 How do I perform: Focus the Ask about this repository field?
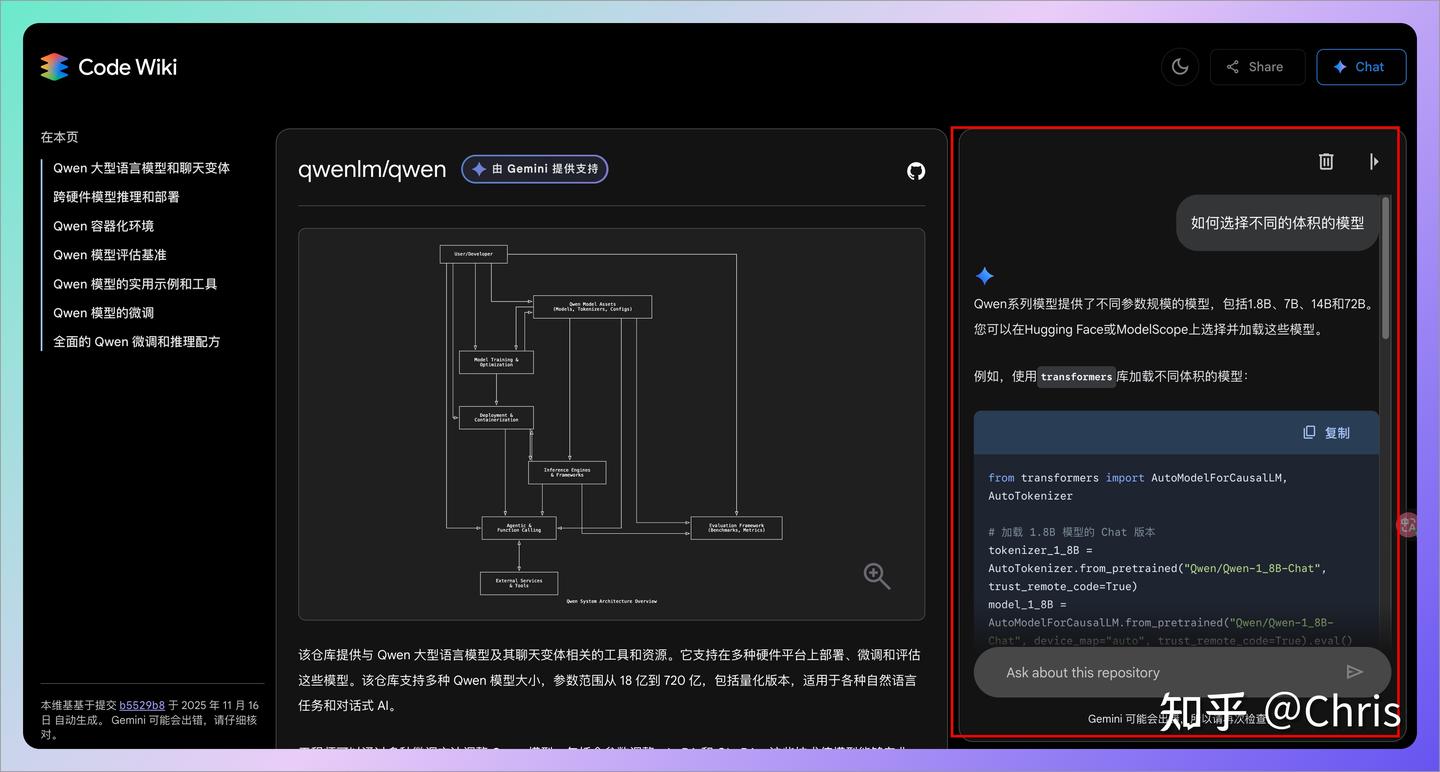1182,672
